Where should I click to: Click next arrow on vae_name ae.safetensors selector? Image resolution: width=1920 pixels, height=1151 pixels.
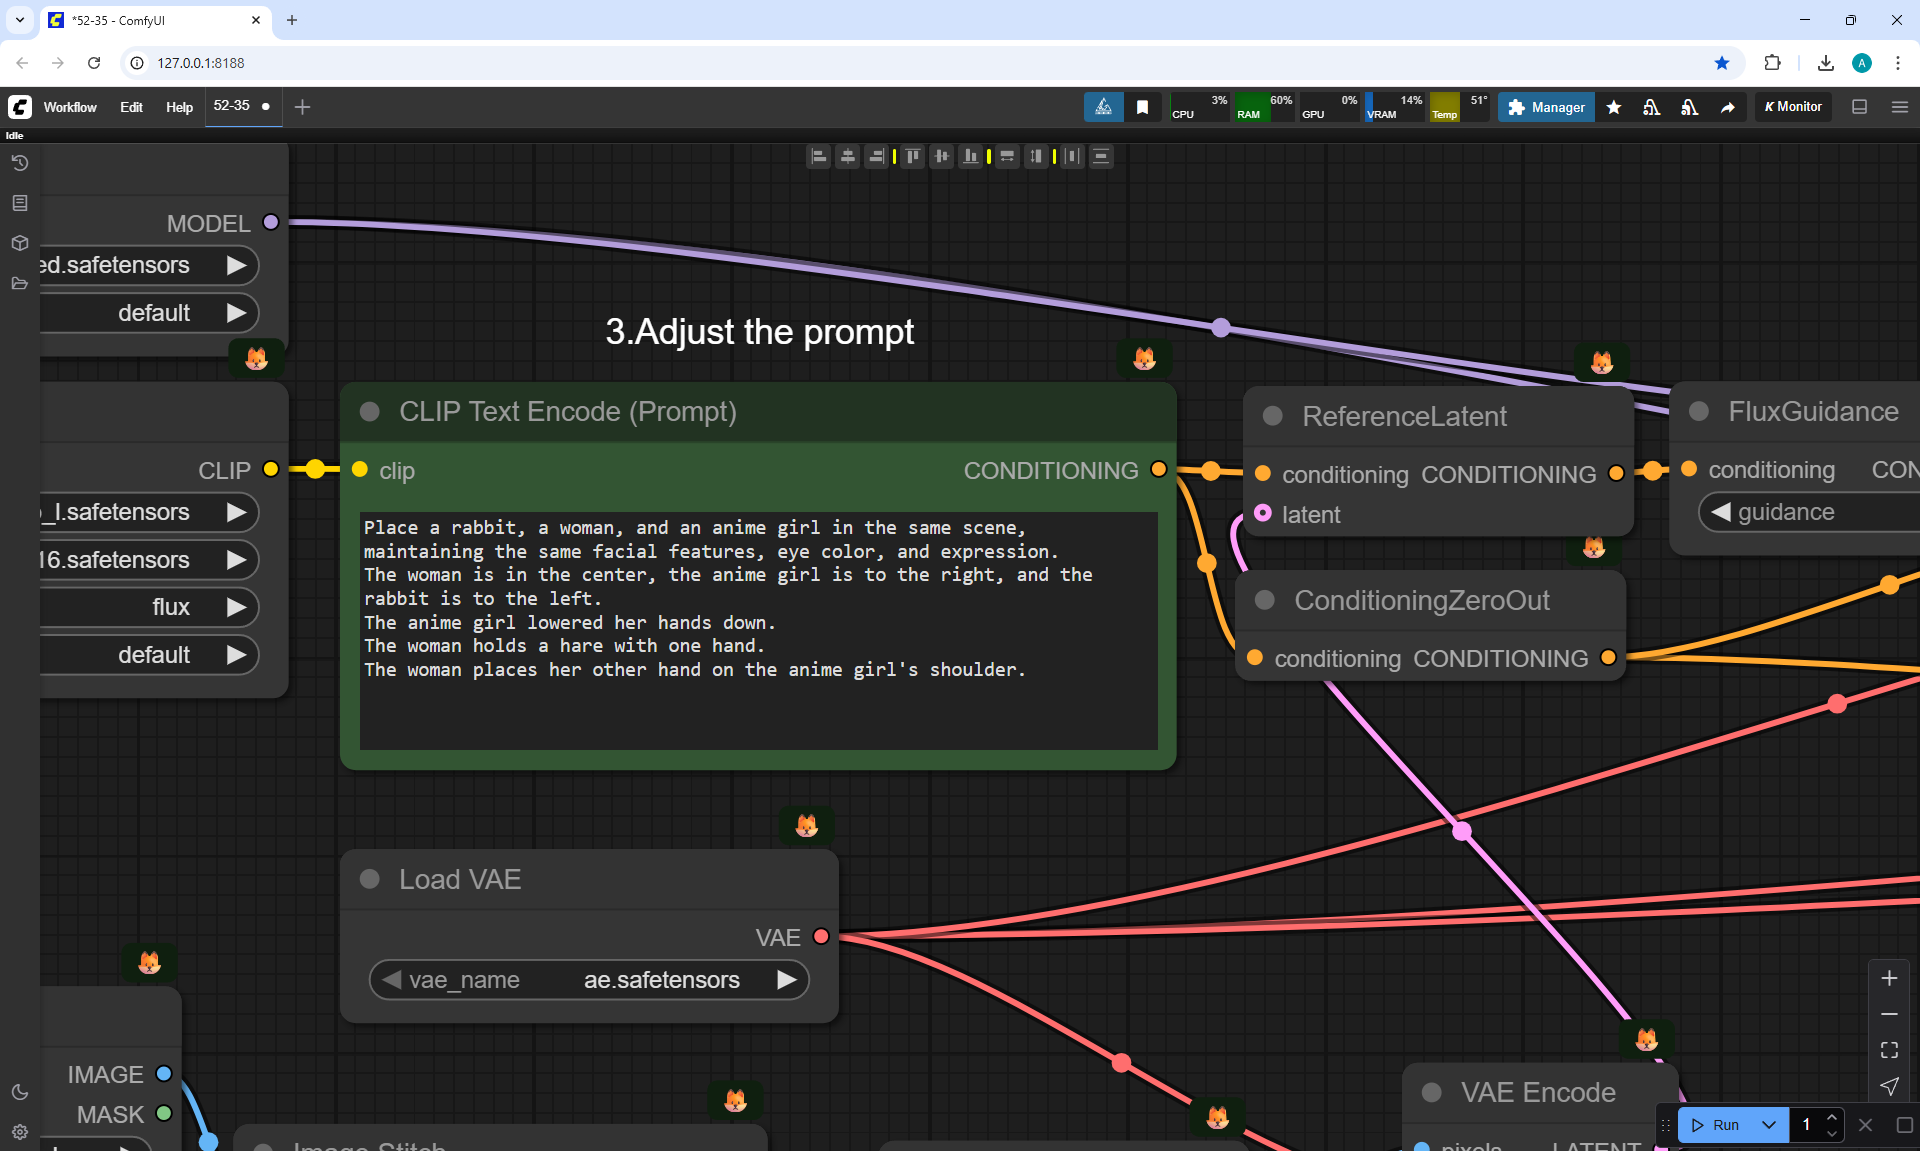pos(787,980)
